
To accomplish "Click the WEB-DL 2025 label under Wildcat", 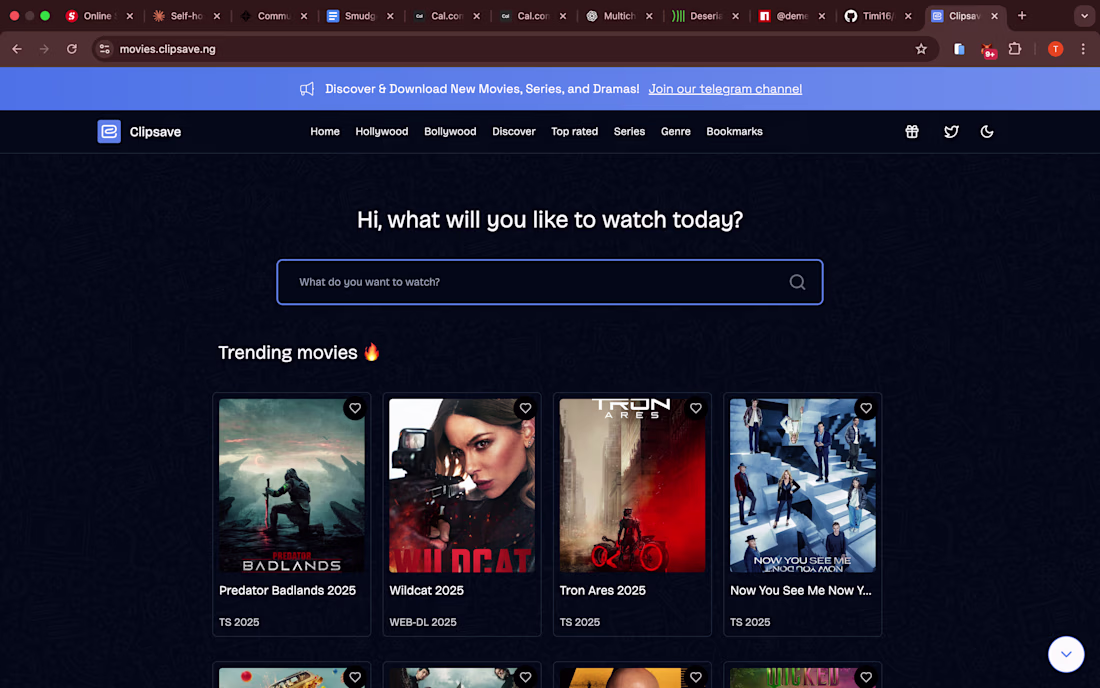I will [x=423, y=622].
